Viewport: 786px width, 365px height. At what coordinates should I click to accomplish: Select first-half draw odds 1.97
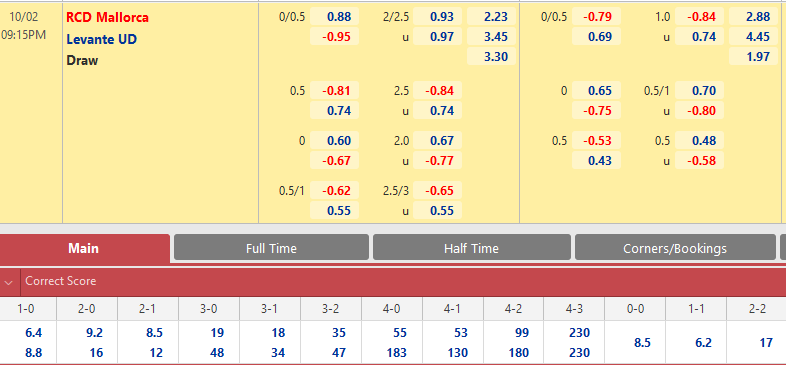point(753,57)
